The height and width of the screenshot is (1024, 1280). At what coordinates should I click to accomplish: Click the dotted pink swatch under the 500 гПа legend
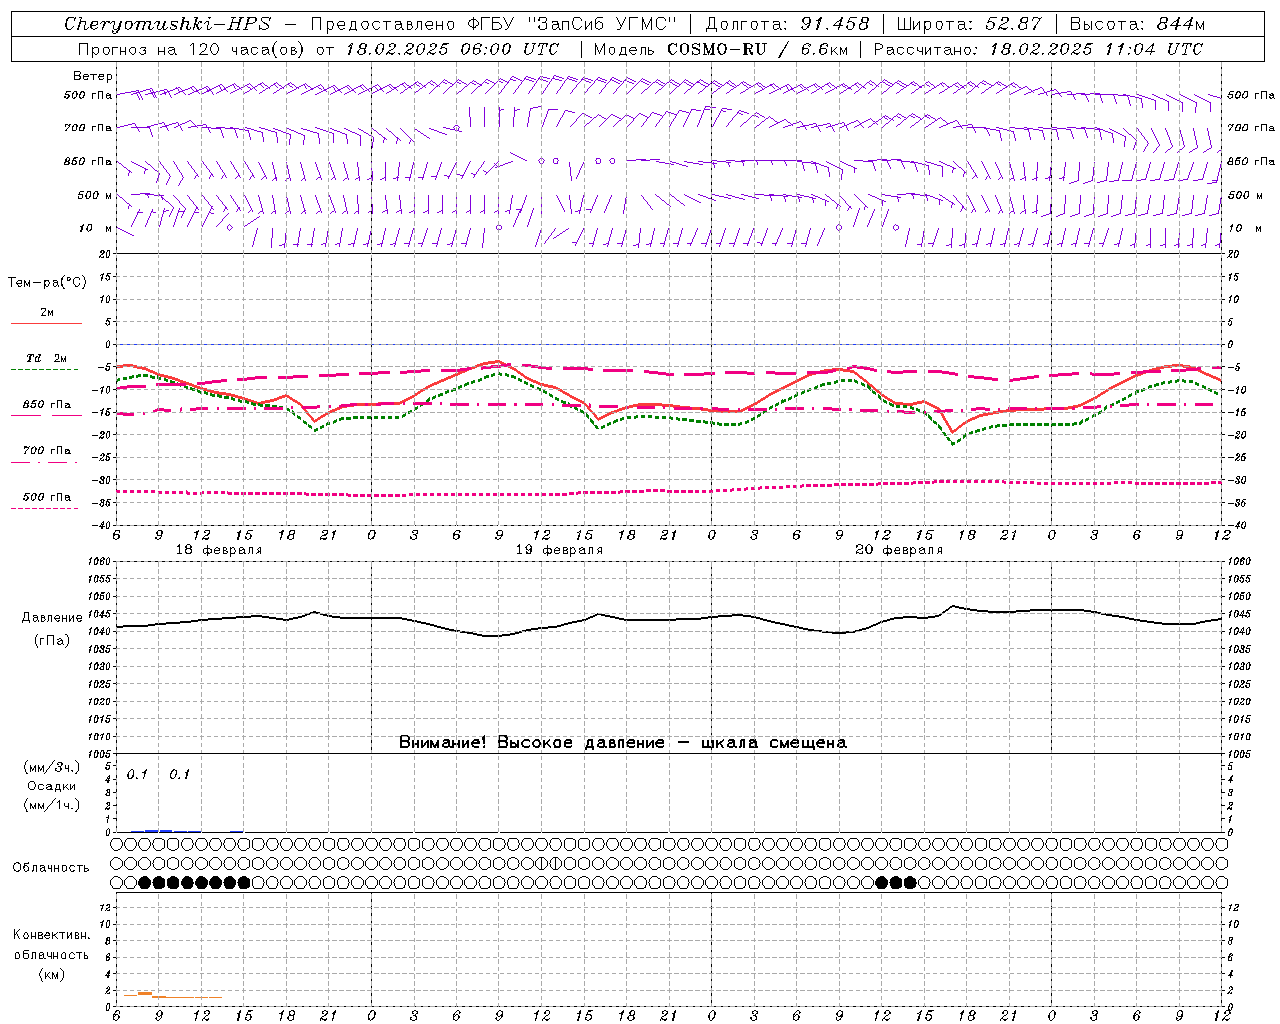44,508
